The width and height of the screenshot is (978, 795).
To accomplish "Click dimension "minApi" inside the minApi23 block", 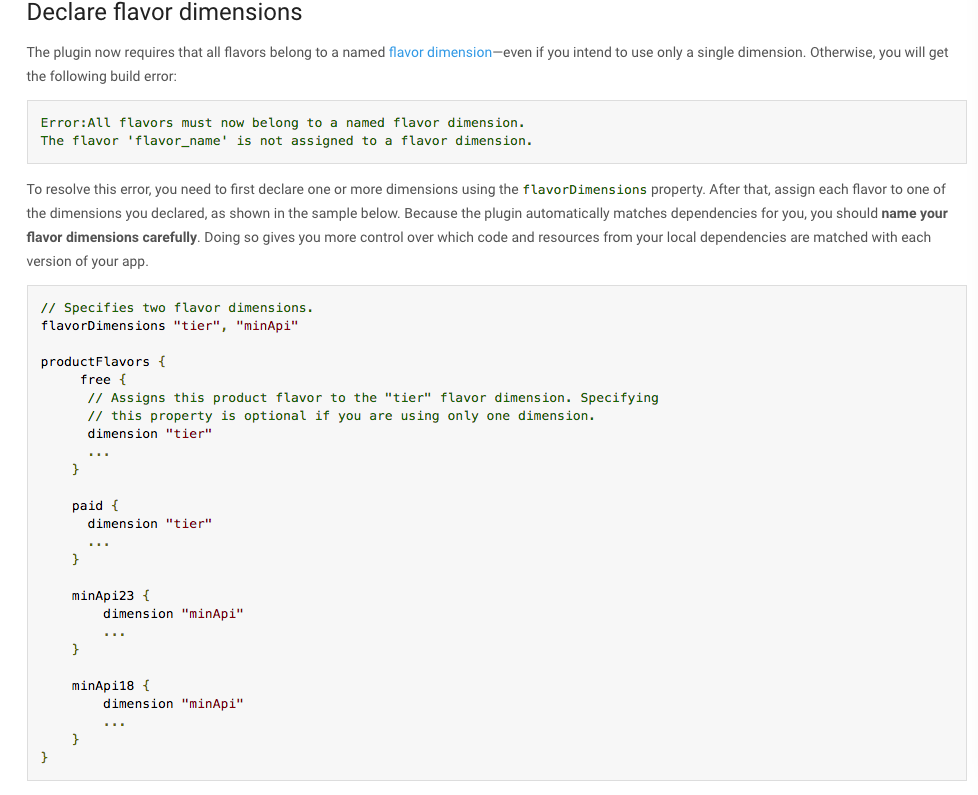I will pyautogui.click(x=173, y=614).
